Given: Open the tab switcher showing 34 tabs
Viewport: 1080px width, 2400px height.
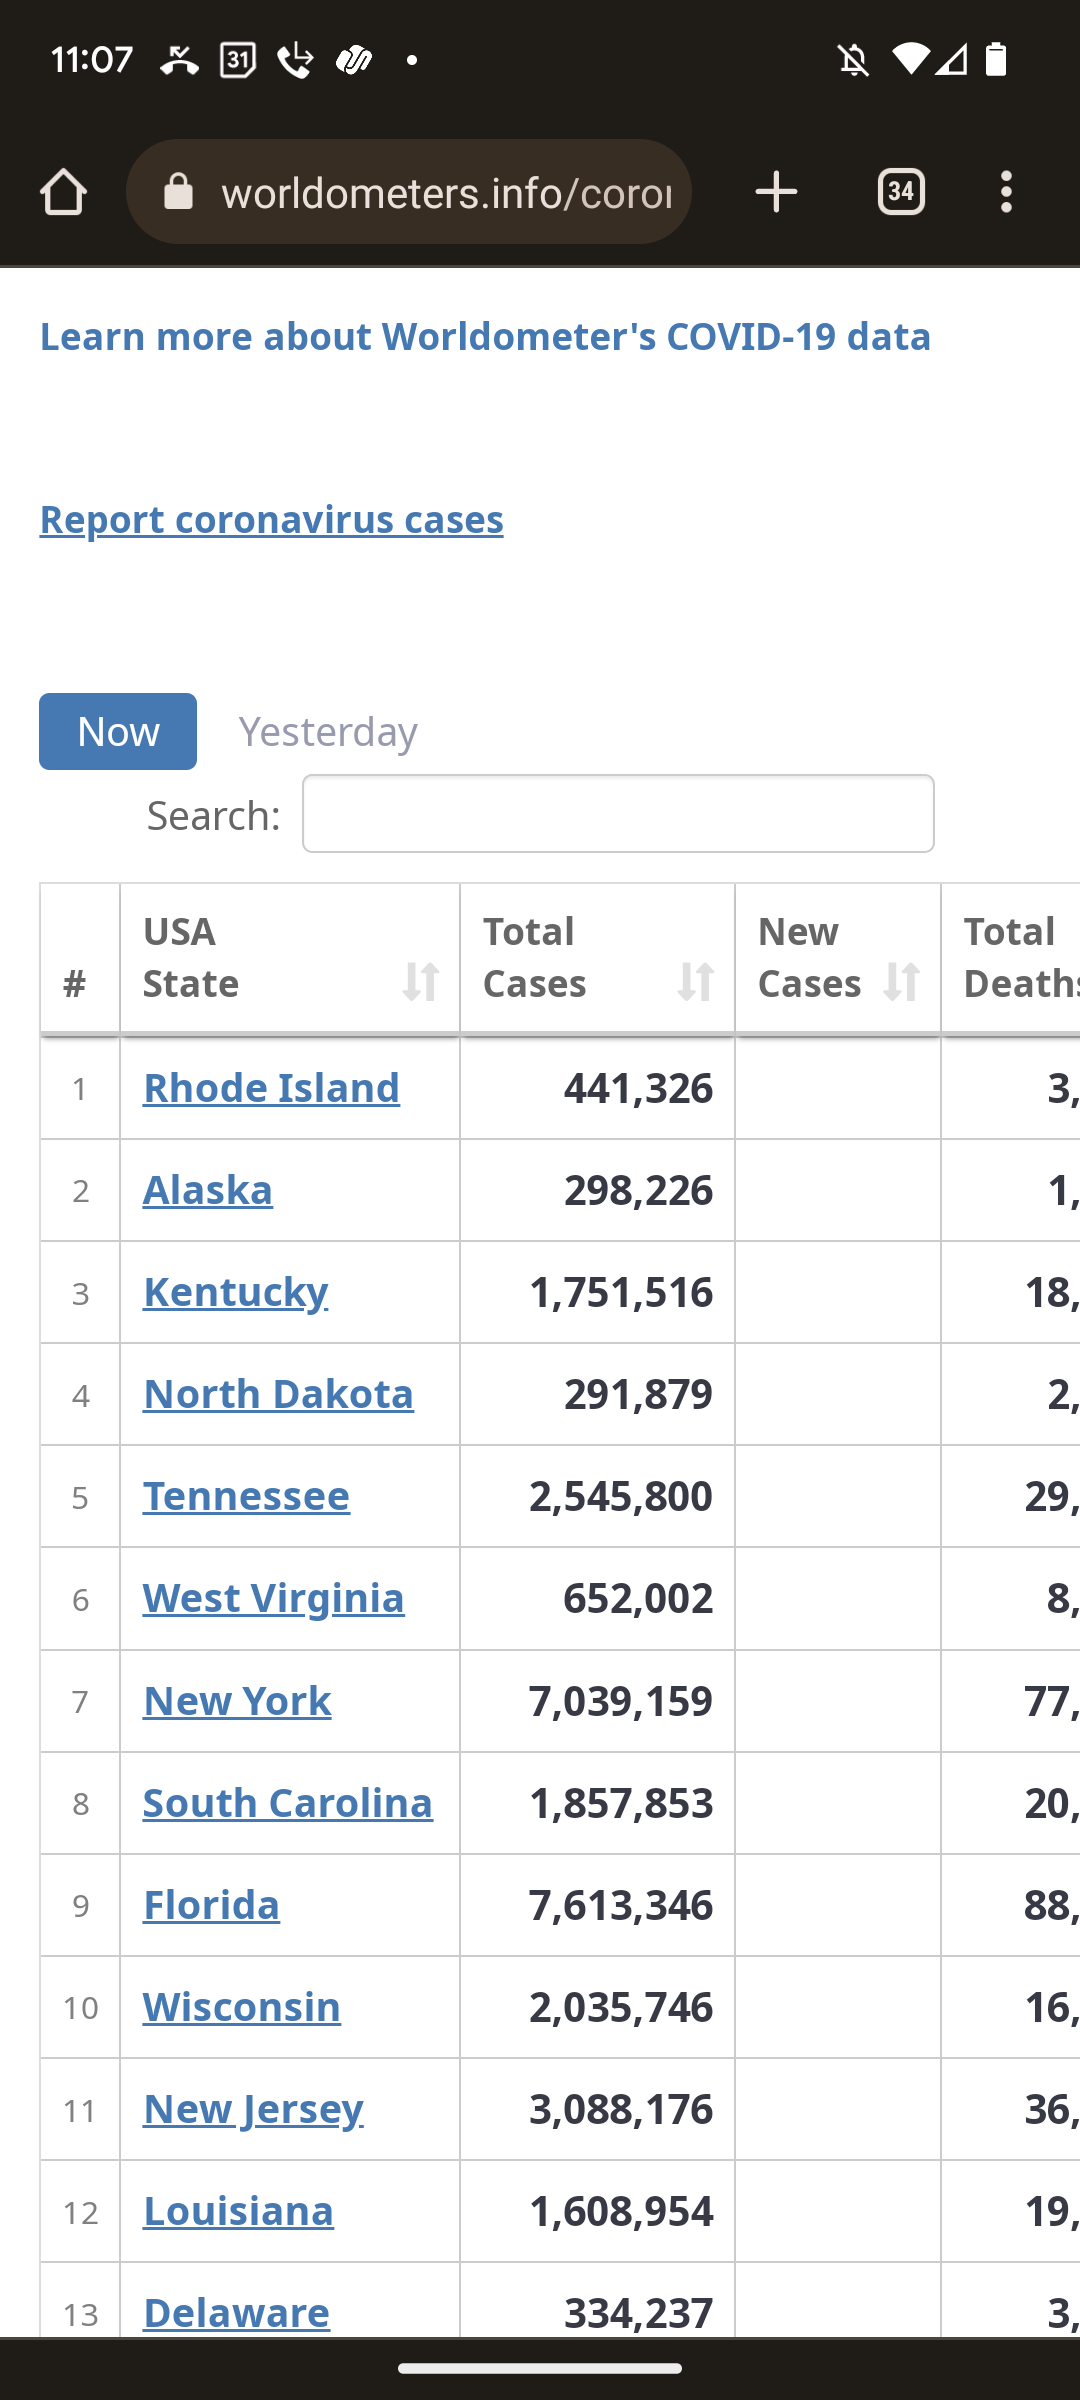Looking at the screenshot, I should click(x=901, y=192).
